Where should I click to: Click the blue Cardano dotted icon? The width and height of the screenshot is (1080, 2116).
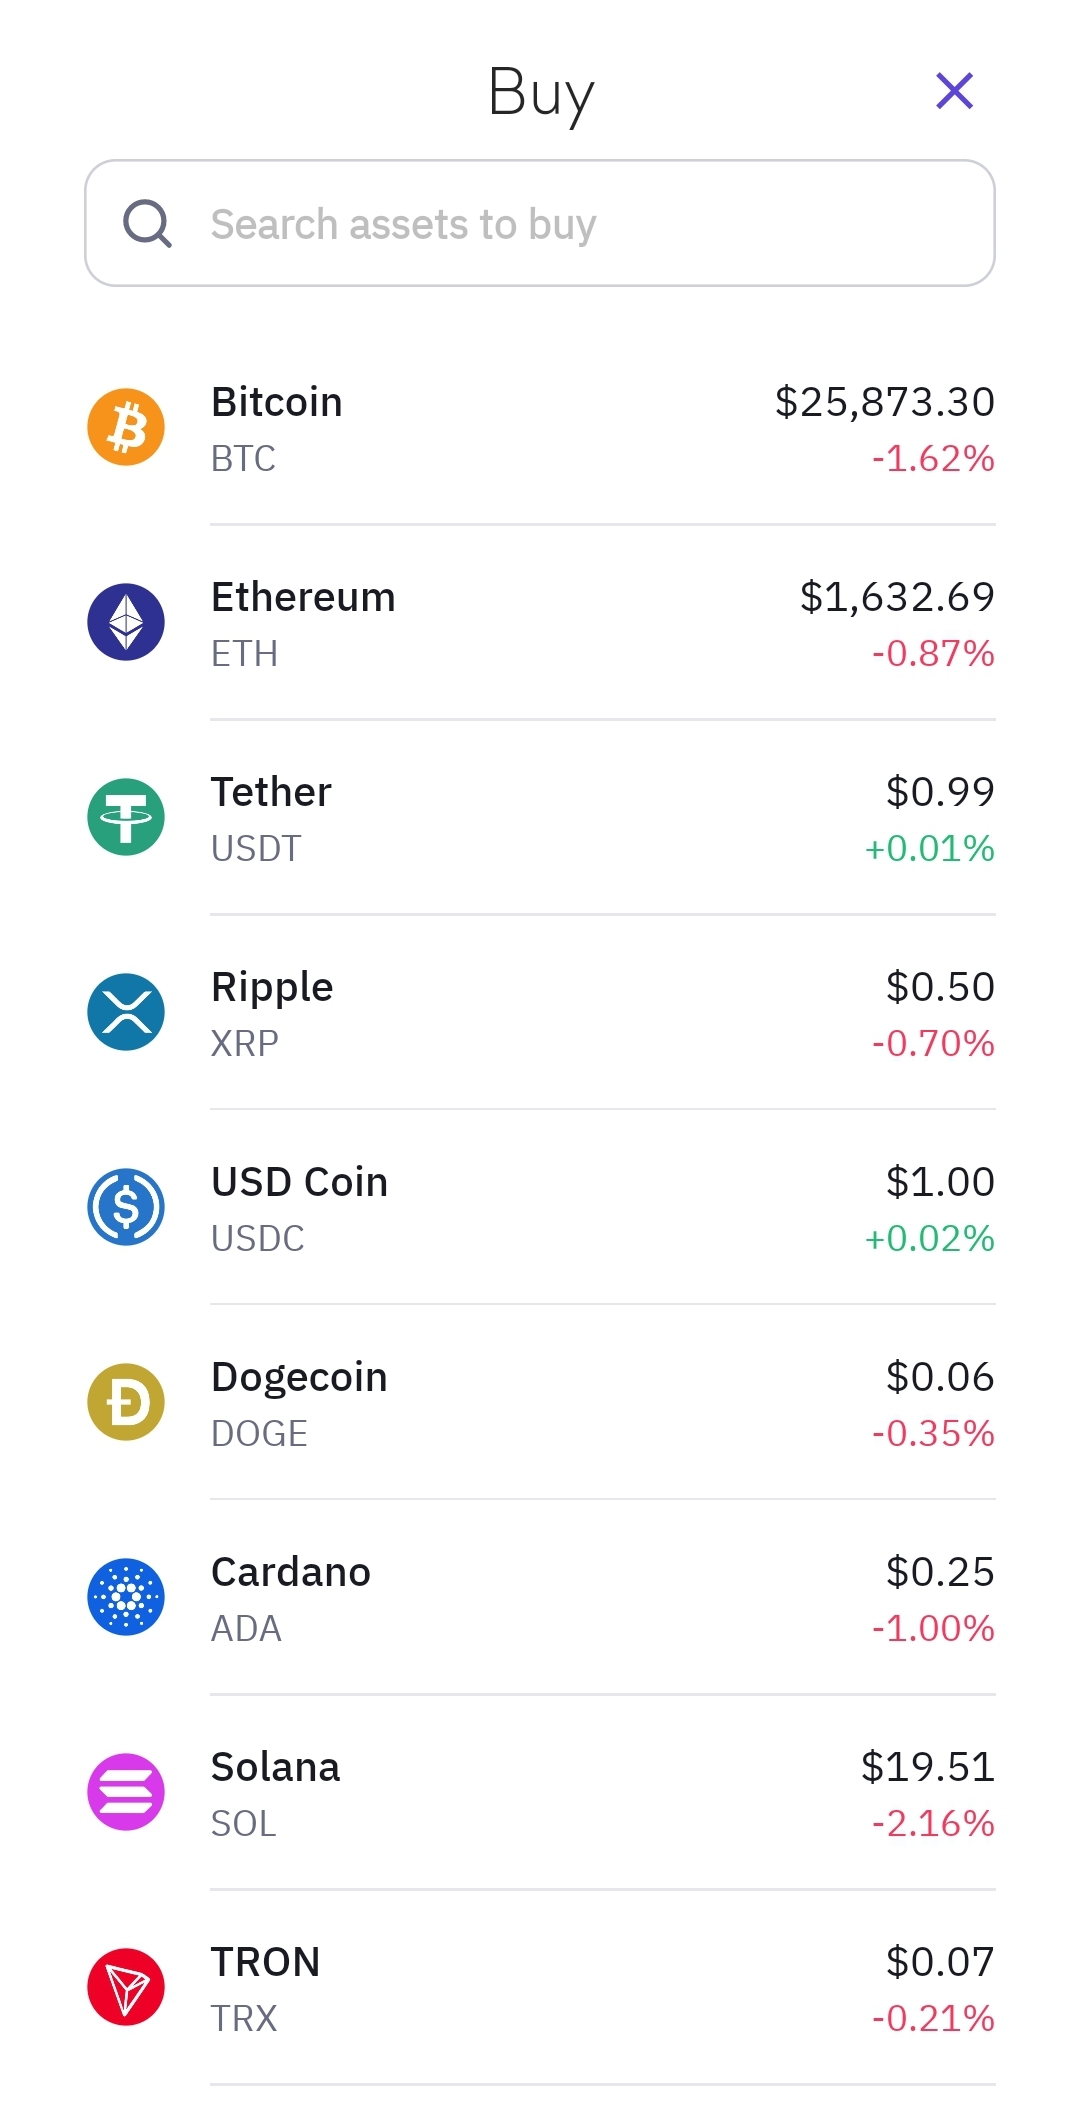click(126, 1597)
